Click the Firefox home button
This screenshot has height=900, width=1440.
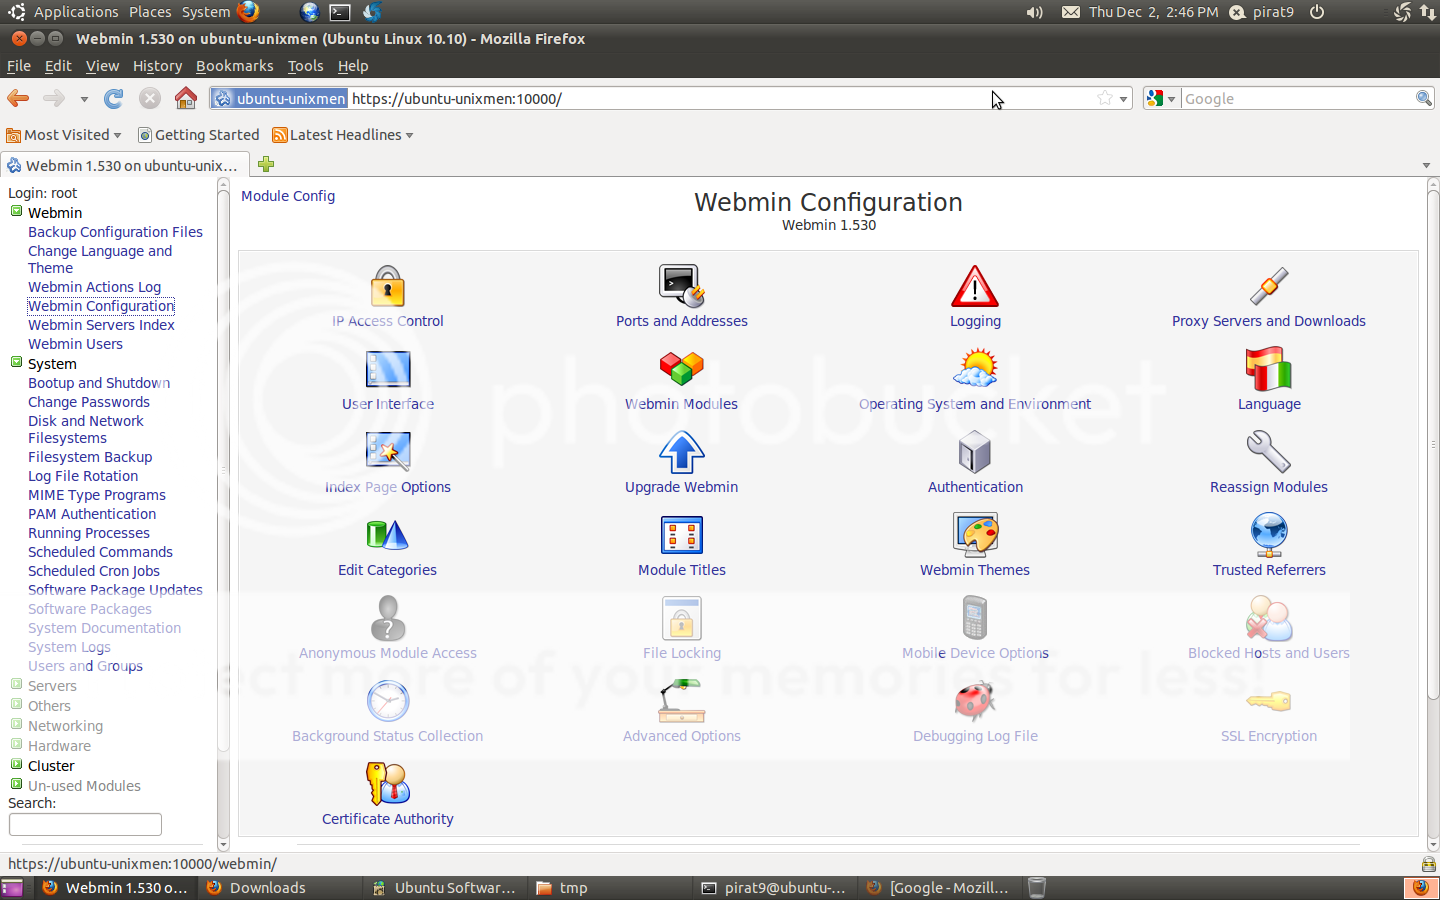185,98
